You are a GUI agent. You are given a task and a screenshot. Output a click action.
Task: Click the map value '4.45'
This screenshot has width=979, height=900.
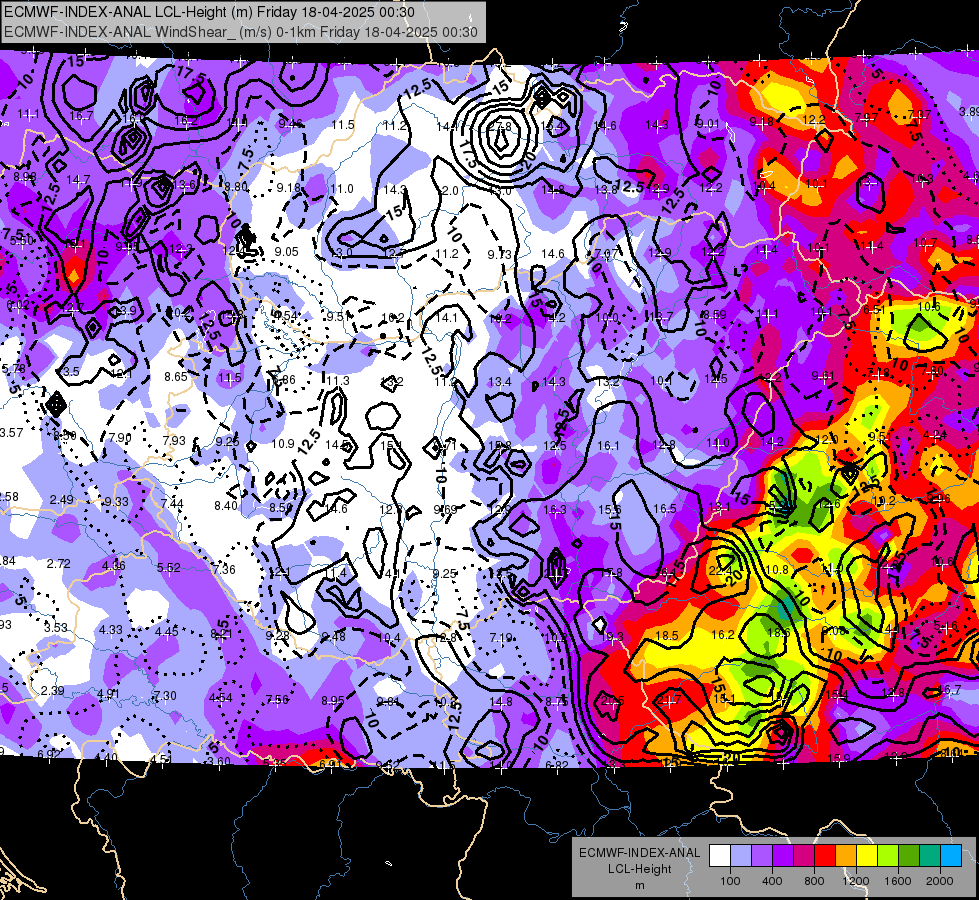pyautogui.click(x=167, y=631)
